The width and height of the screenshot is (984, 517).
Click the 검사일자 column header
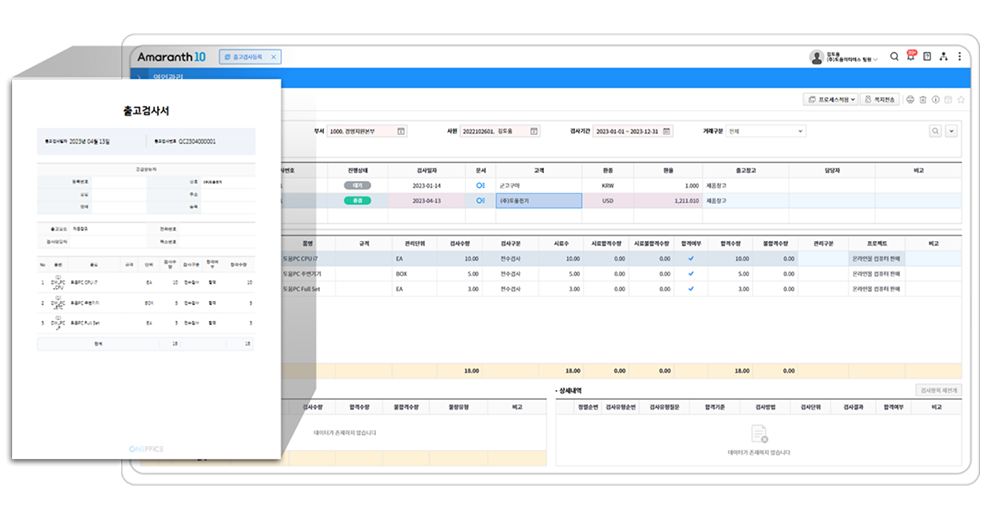(x=427, y=171)
